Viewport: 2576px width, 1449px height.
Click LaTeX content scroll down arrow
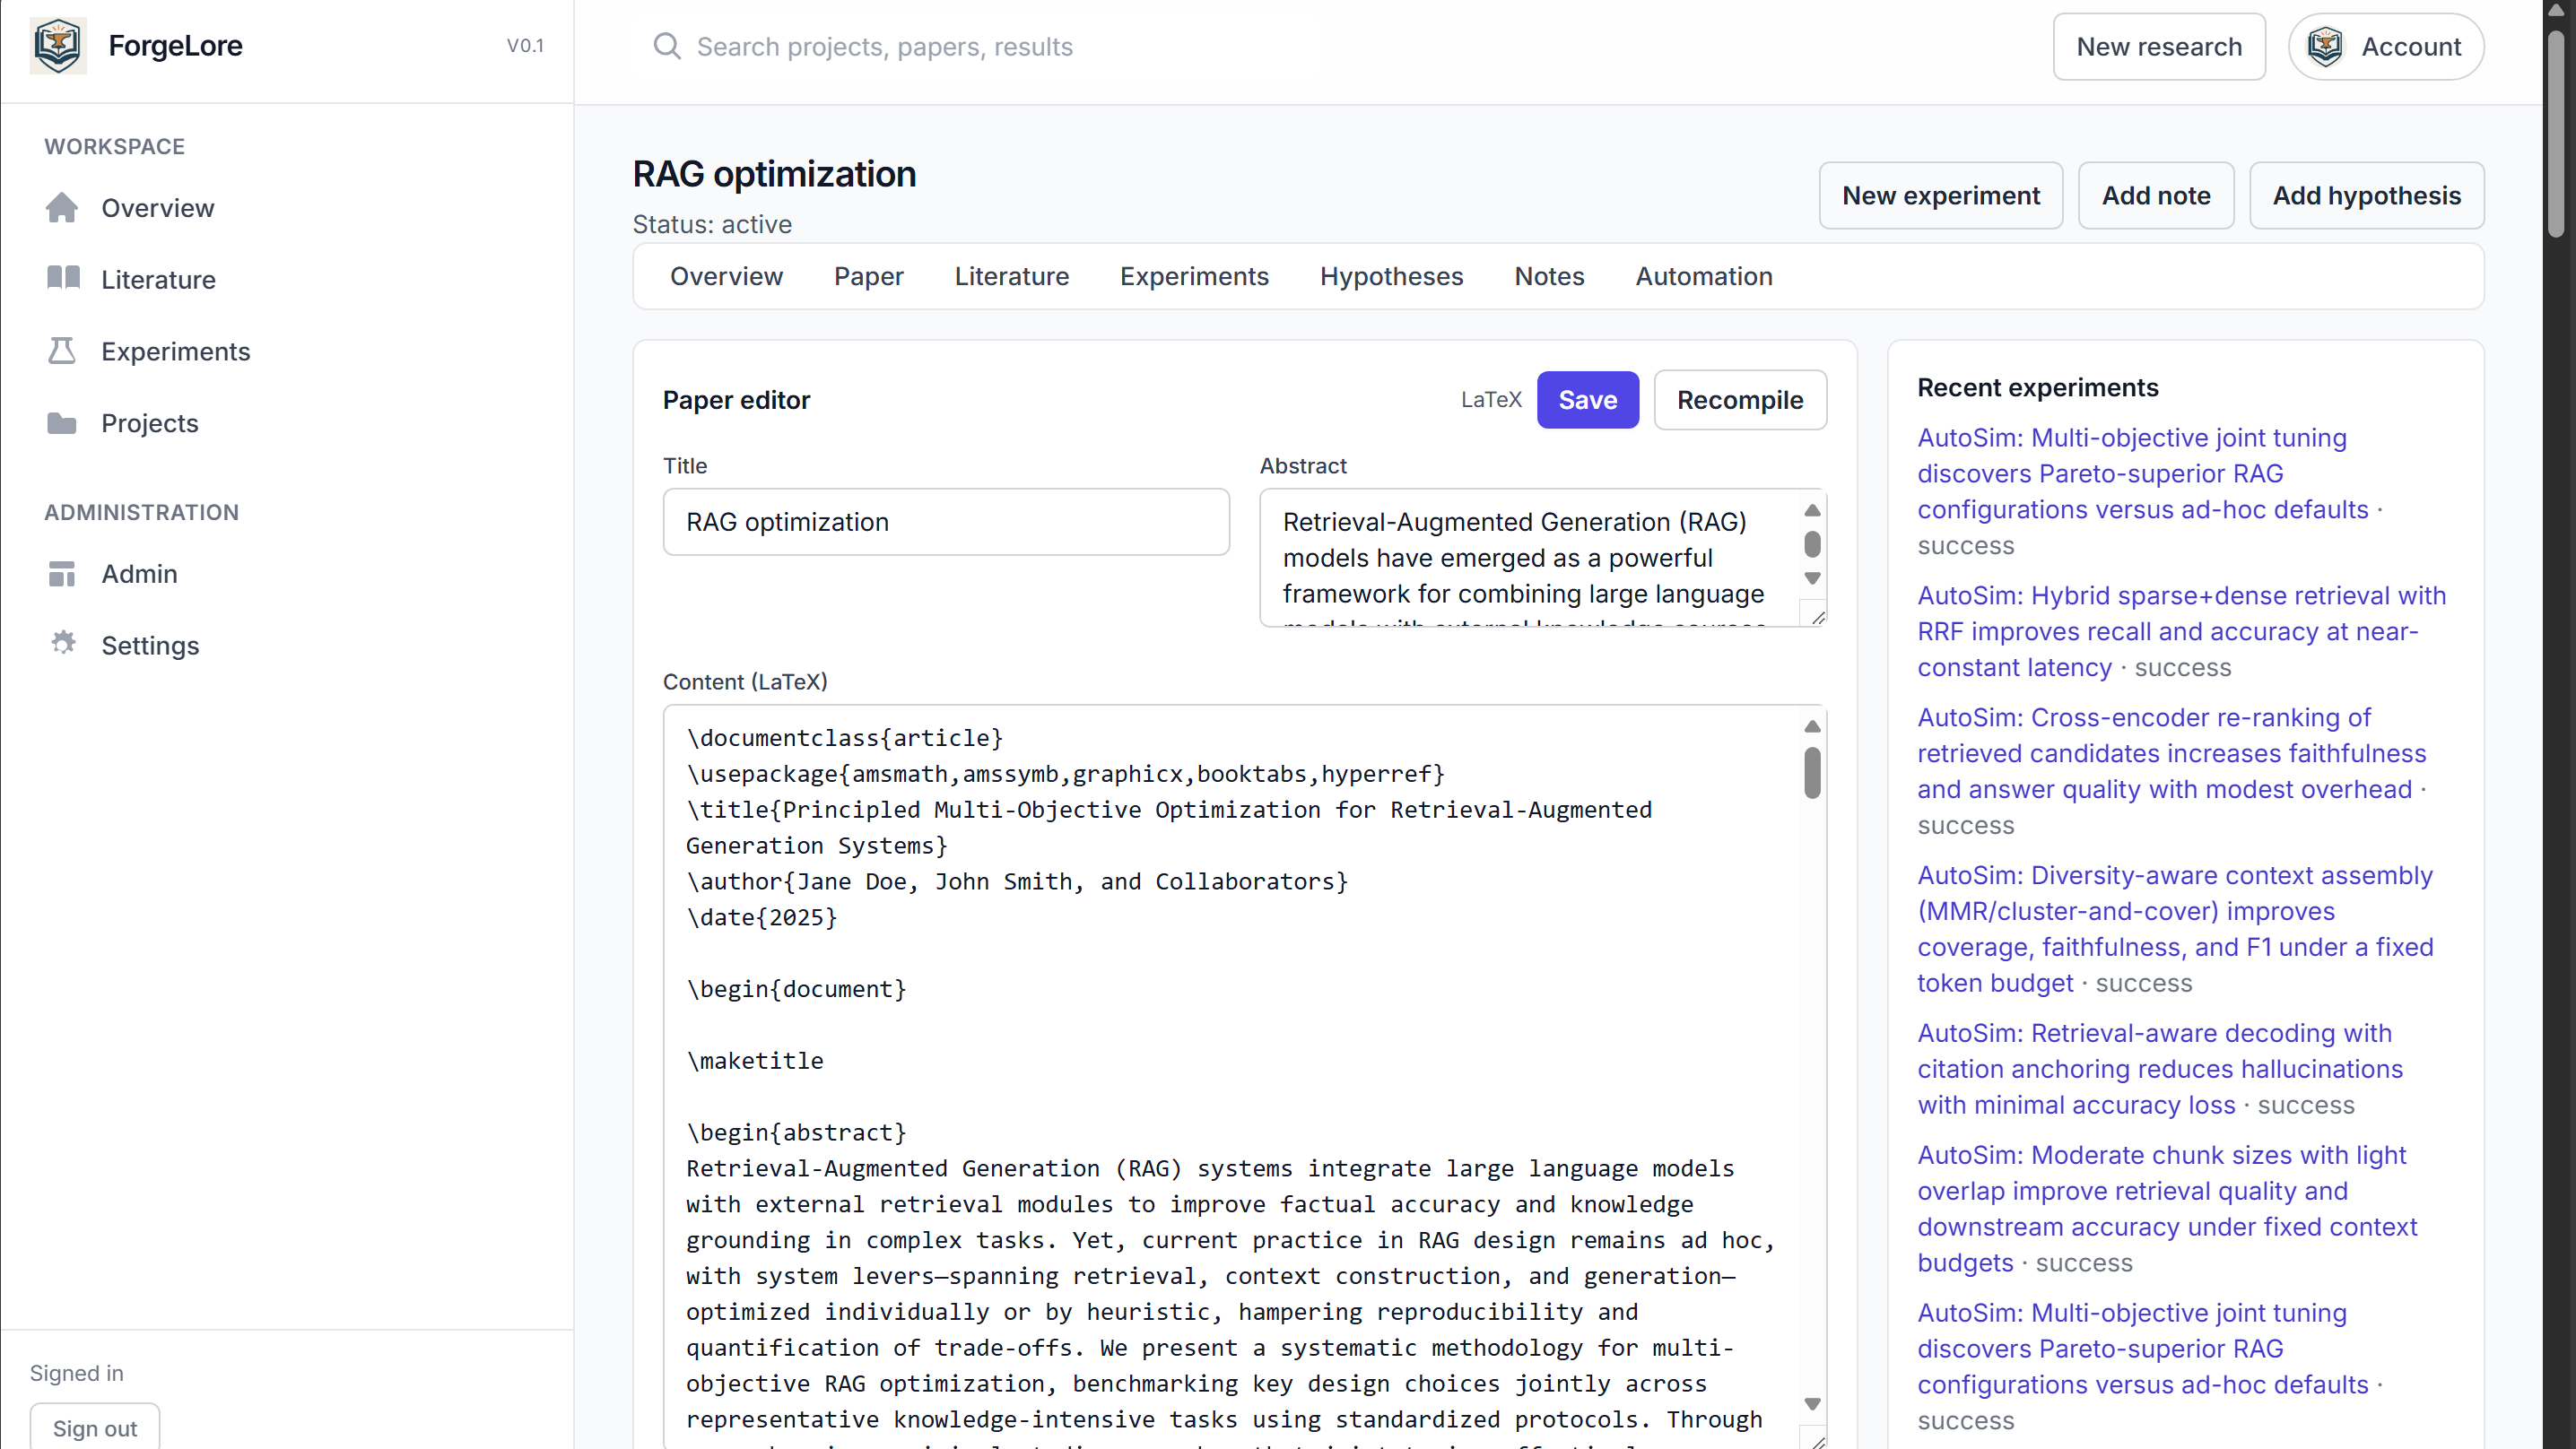[1812, 1404]
